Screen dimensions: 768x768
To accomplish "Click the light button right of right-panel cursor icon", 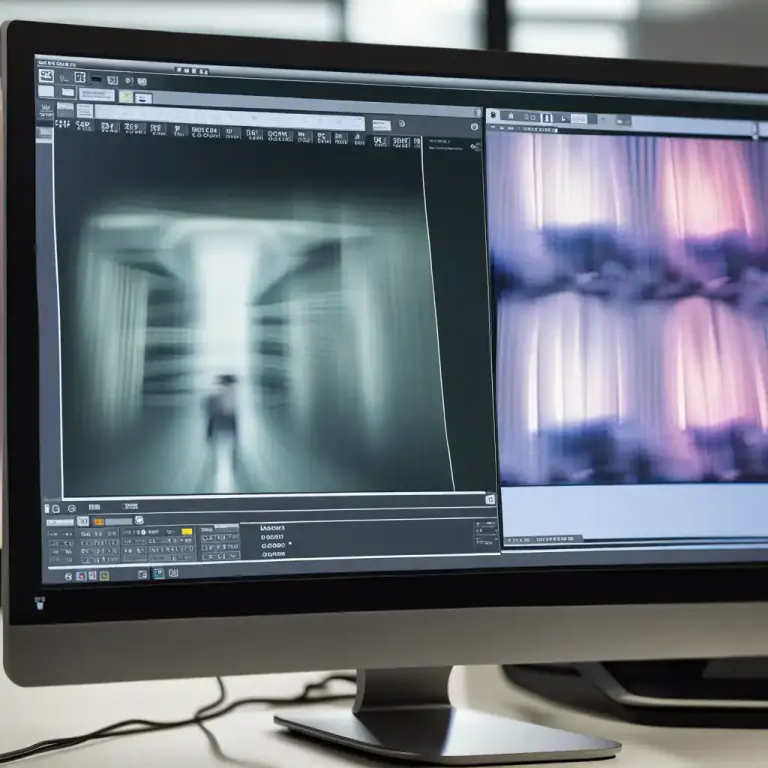I will pyautogui.click(x=578, y=119).
